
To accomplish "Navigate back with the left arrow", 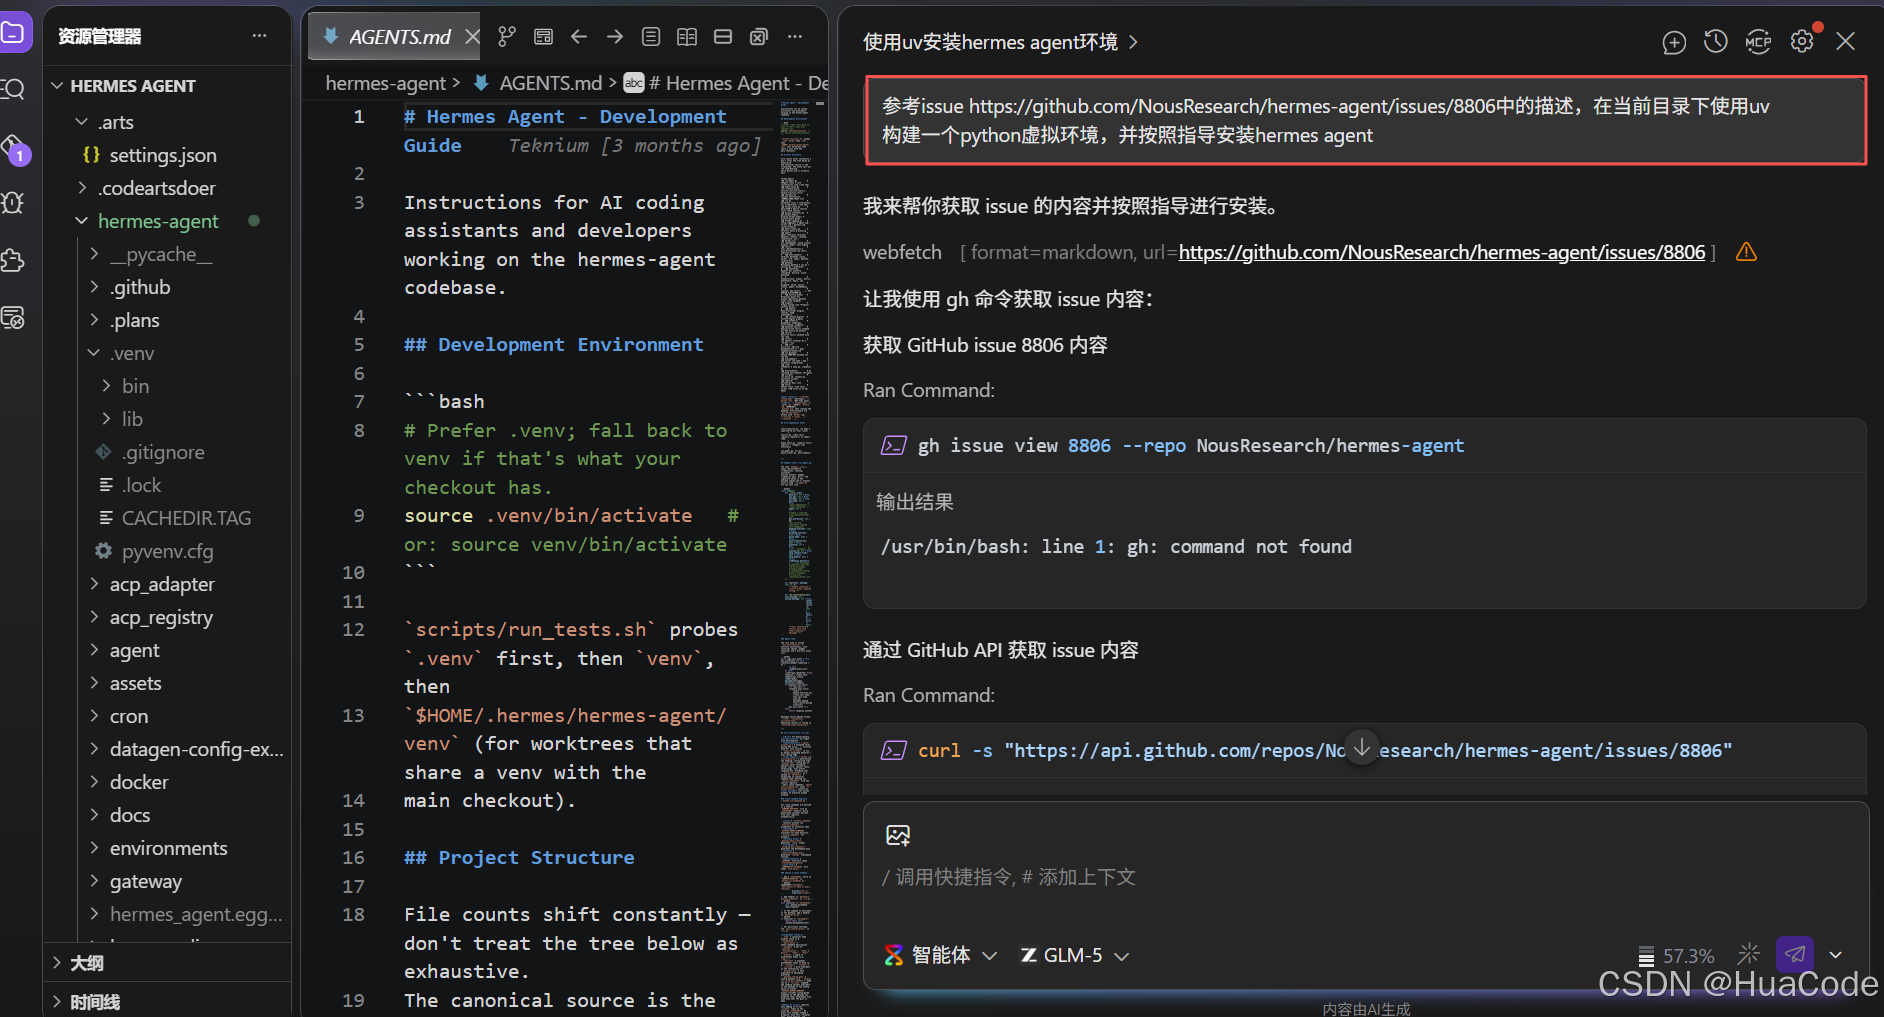I will [x=579, y=37].
